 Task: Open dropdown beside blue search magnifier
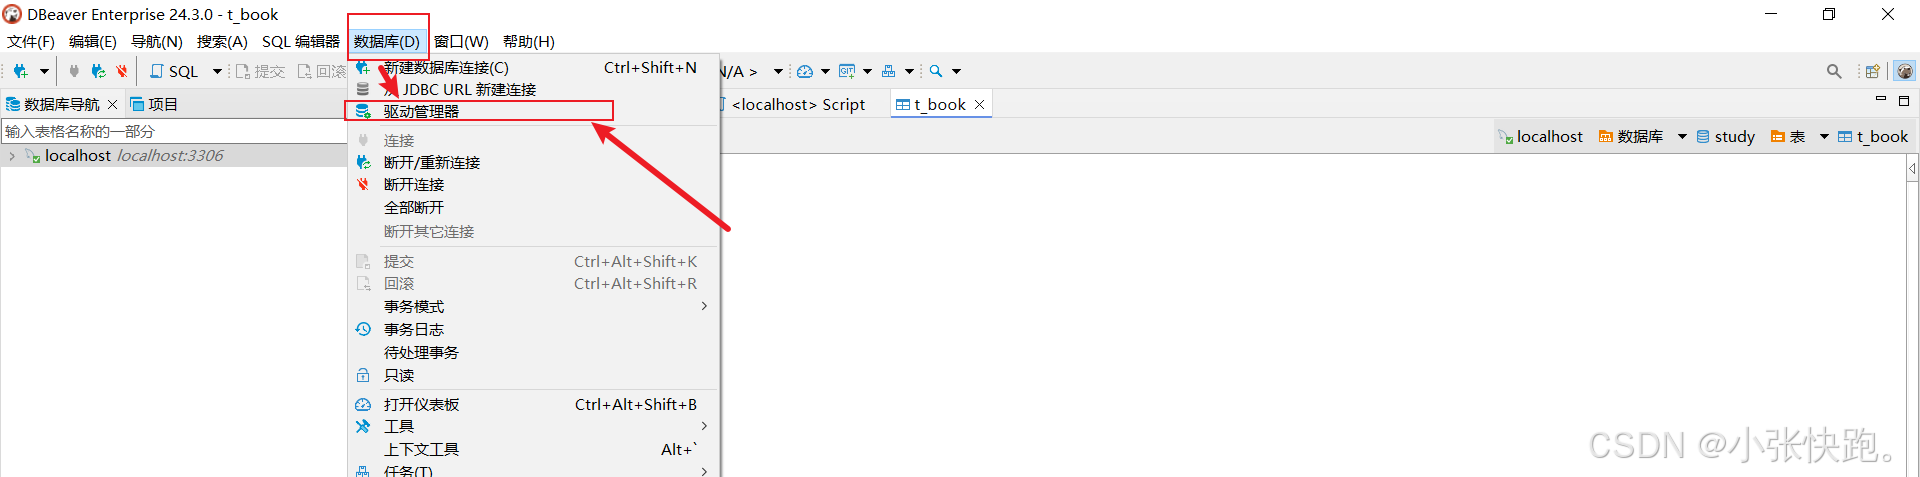click(x=956, y=71)
